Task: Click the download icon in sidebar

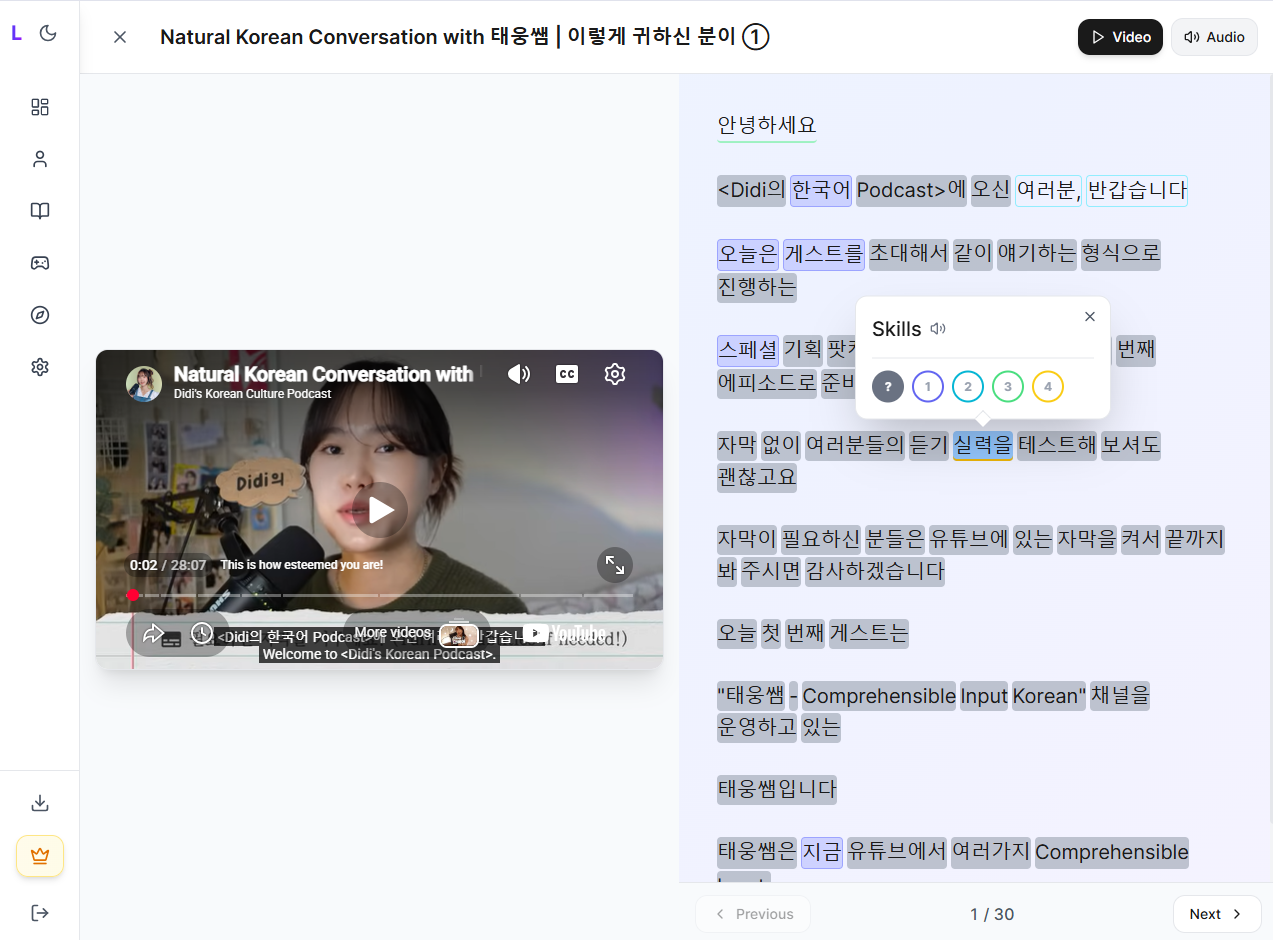Action: (40, 803)
